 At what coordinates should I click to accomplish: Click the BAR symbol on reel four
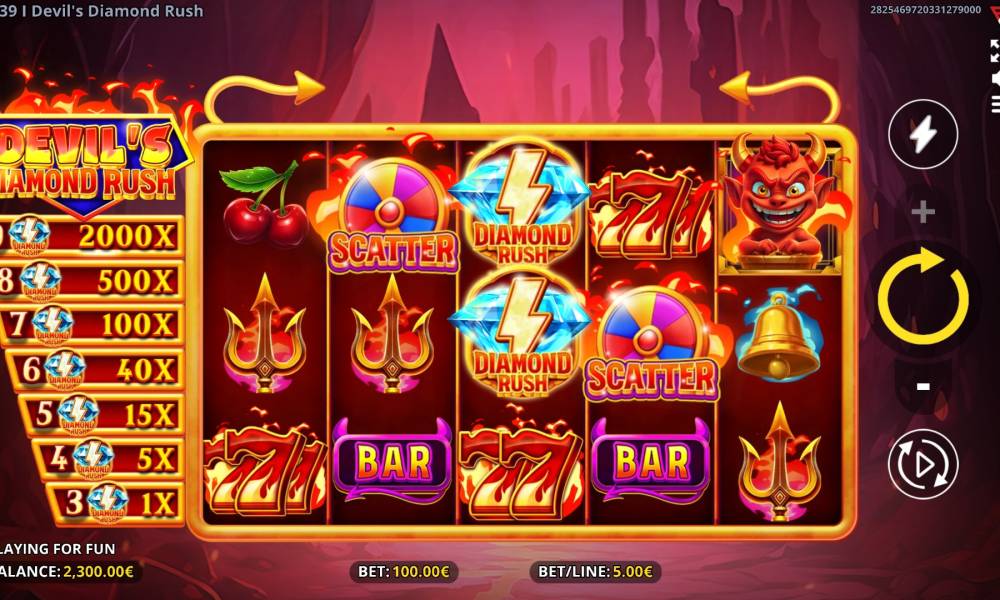click(x=651, y=460)
